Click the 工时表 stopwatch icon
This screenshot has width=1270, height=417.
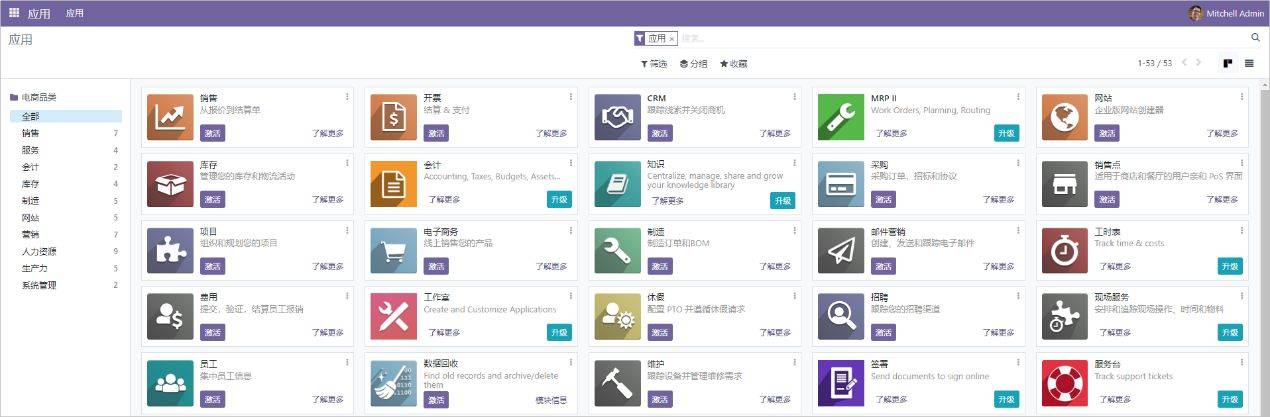coord(1065,250)
